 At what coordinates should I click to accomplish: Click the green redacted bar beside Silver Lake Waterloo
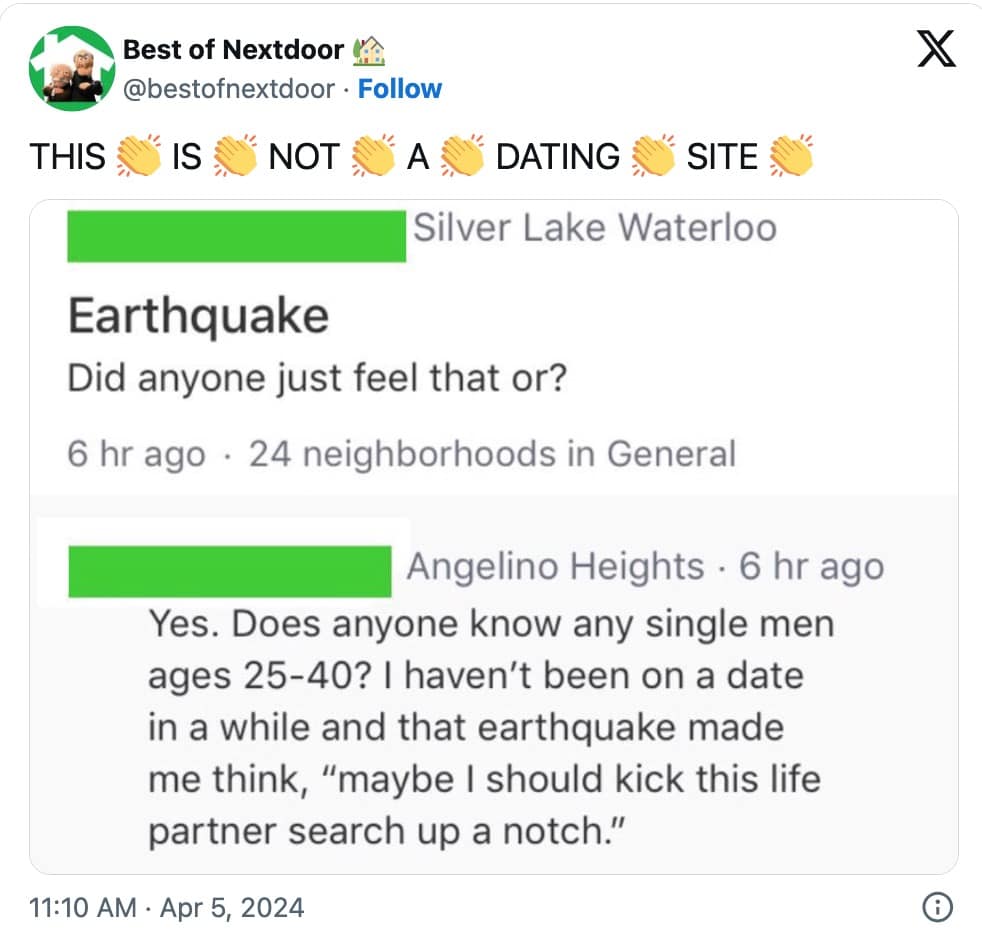pos(236,236)
